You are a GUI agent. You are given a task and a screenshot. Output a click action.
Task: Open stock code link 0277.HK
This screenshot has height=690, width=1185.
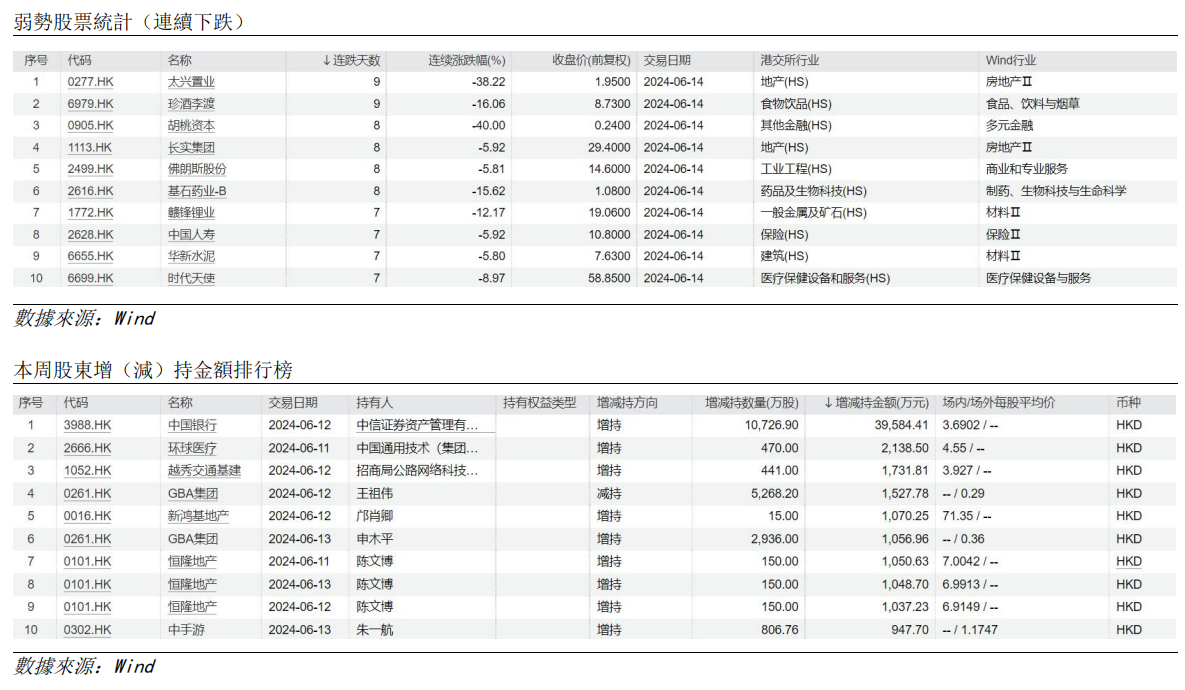click(90, 82)
